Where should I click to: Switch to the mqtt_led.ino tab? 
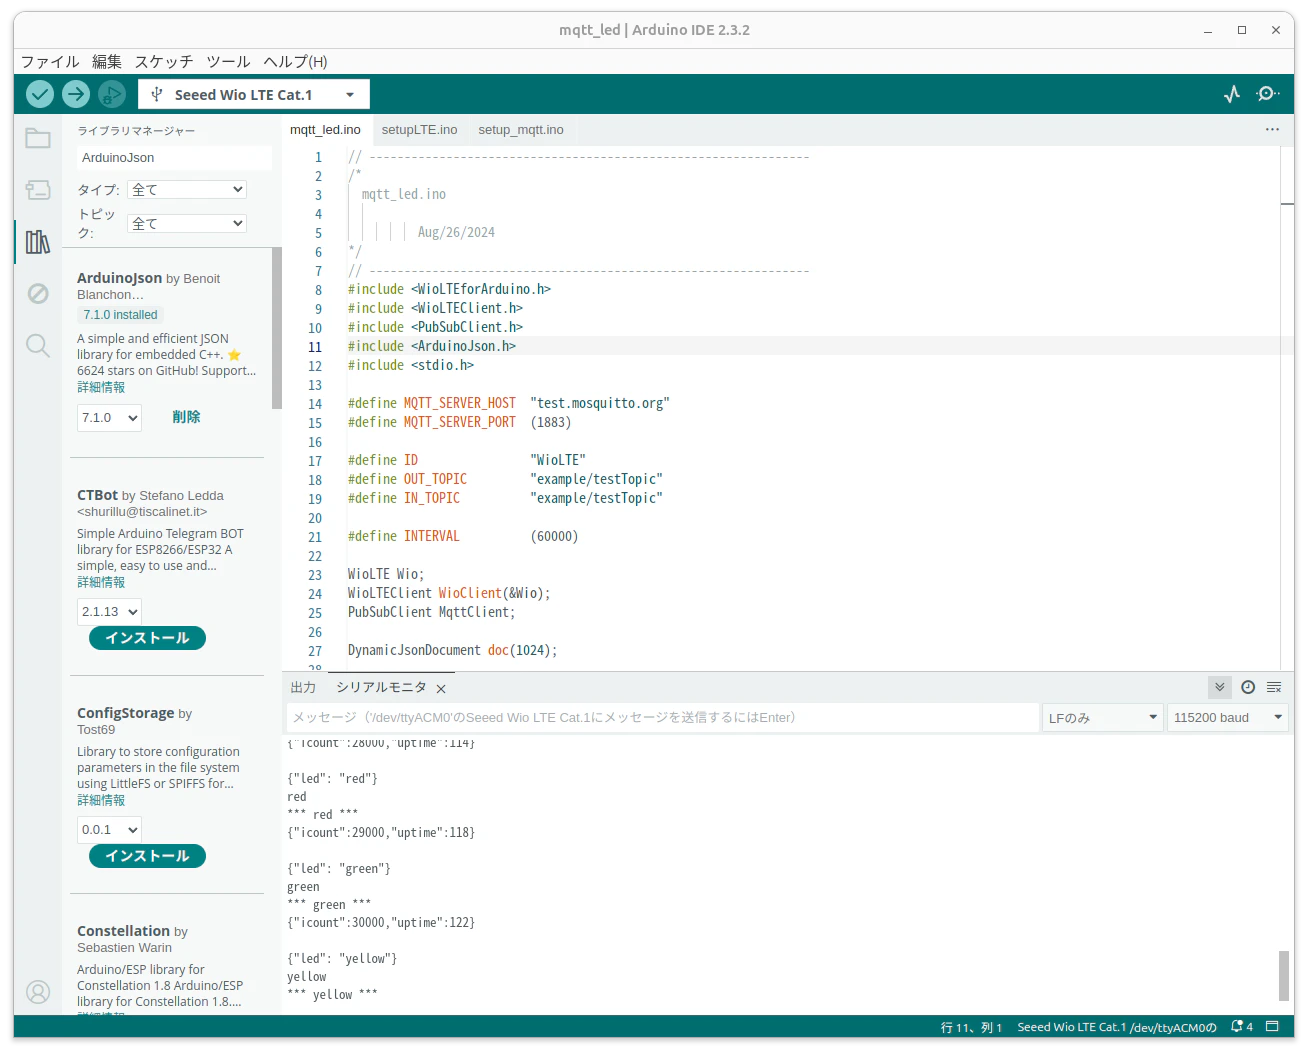point(325,130)
